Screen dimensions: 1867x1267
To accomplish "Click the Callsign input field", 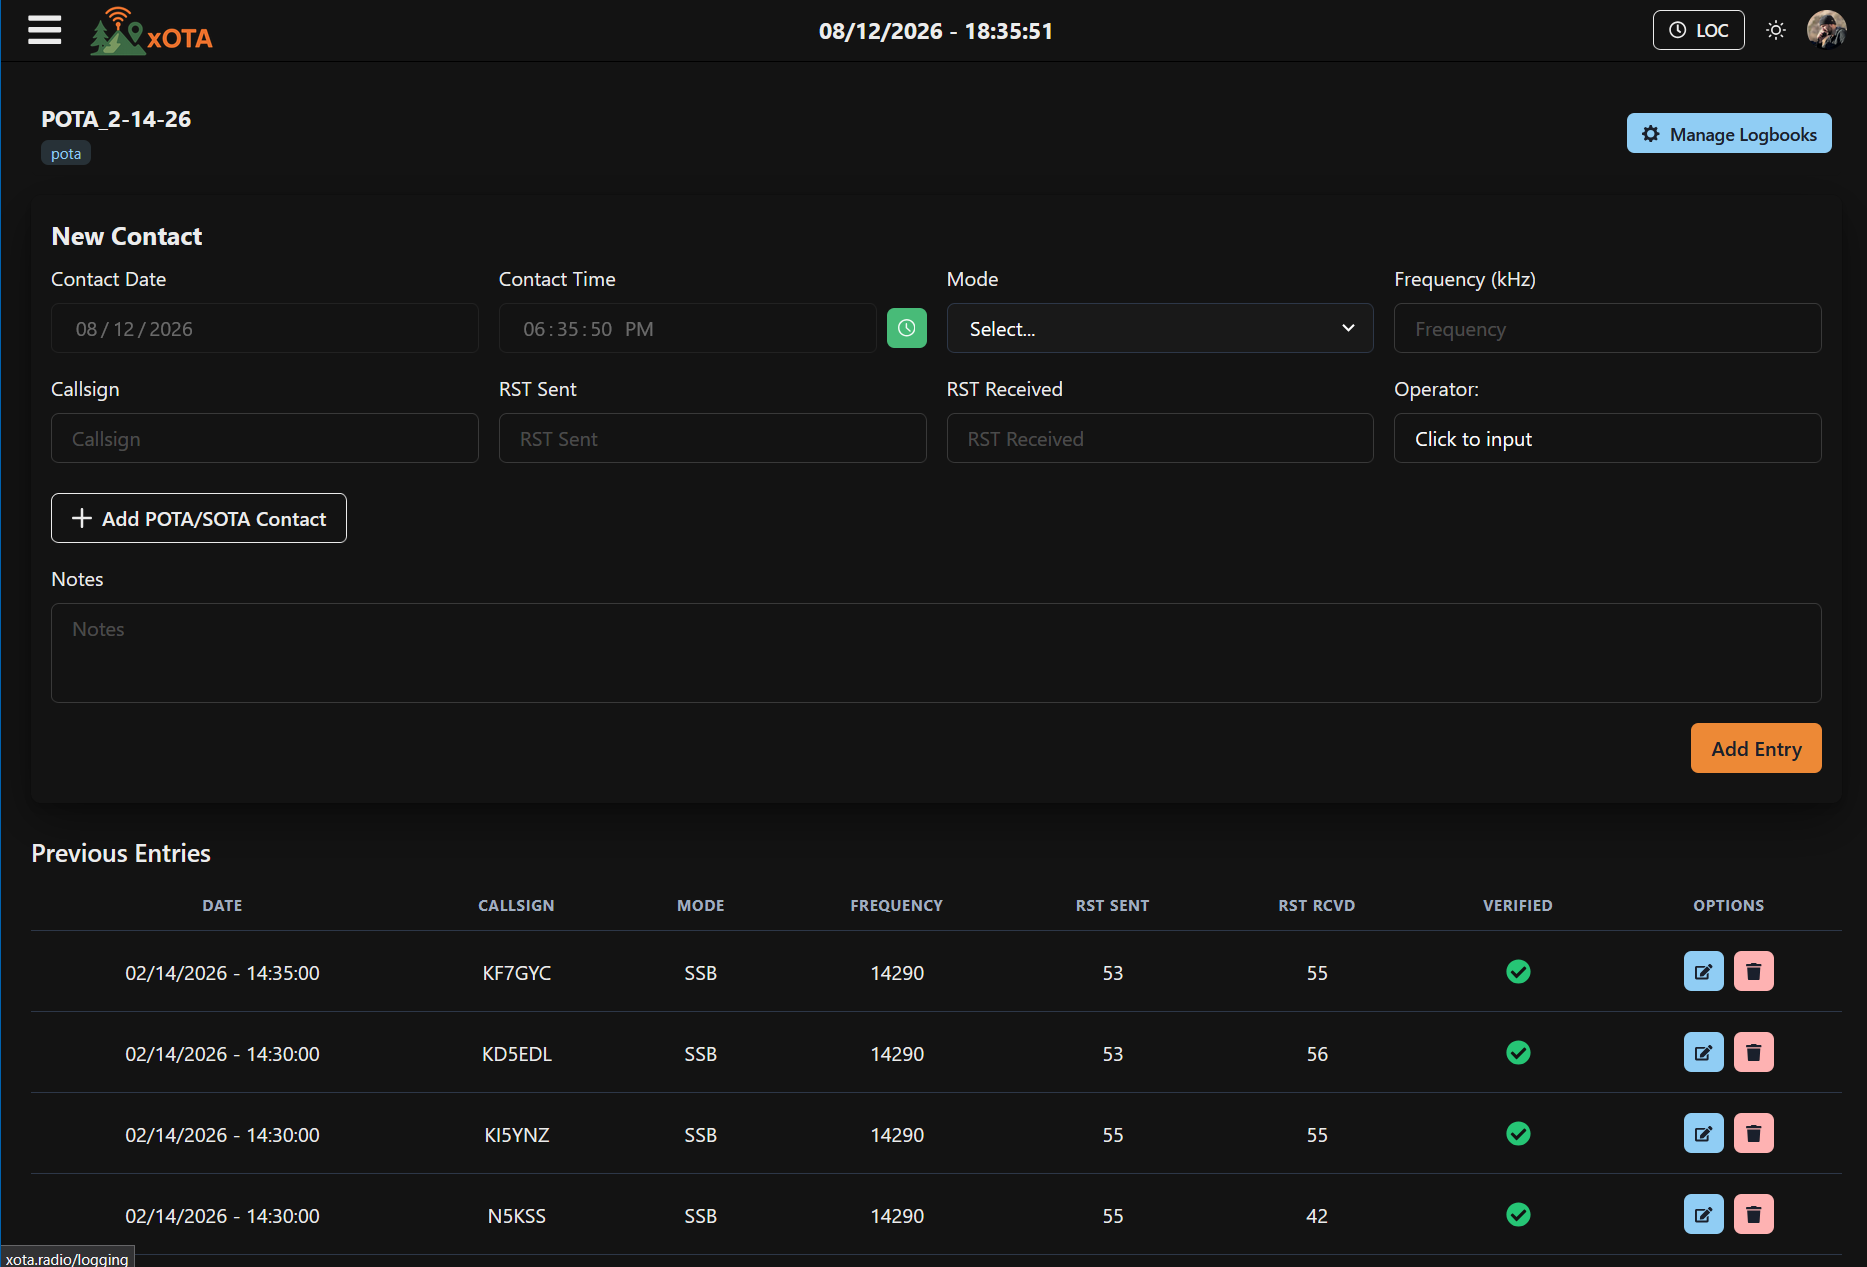I will (264, 438).
